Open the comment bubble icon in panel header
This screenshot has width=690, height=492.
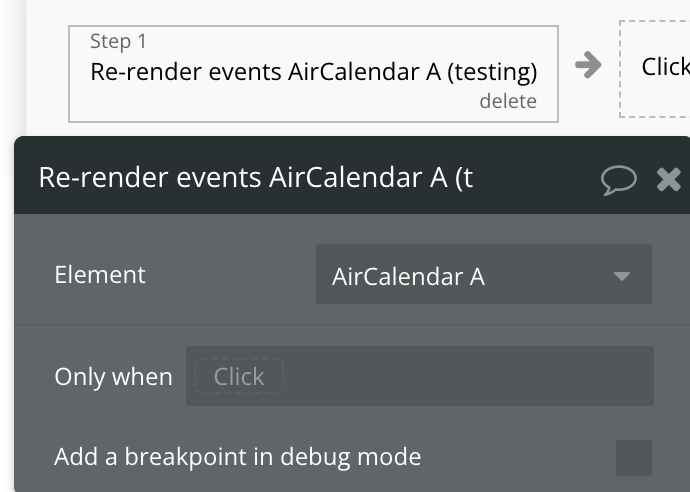click(x=618, y=180)
